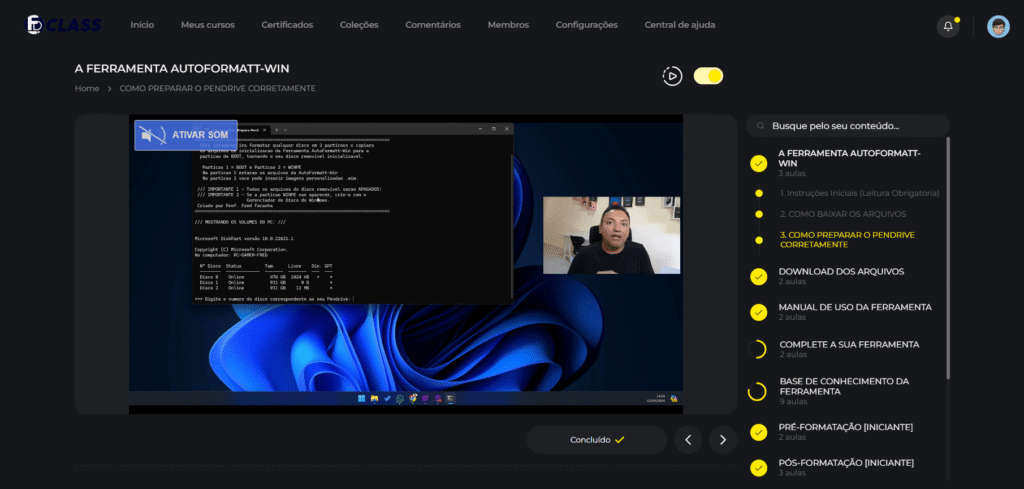1024x489 pixels.
Task: Click the F Class logo
Action: pyautogui.click(x=63, y=25)
